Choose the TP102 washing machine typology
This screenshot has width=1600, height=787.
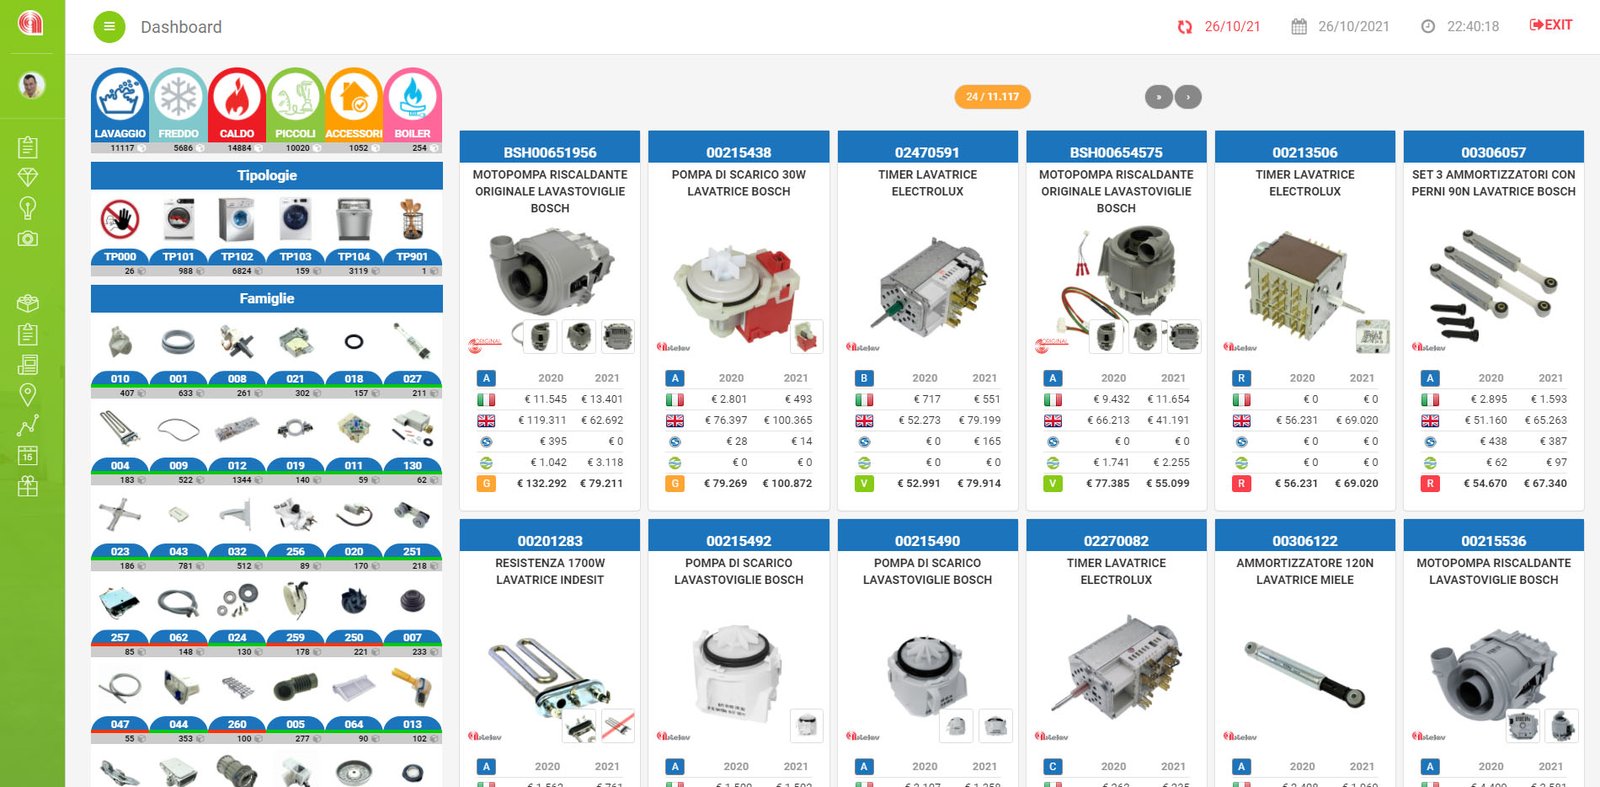[x=237, y=235]
